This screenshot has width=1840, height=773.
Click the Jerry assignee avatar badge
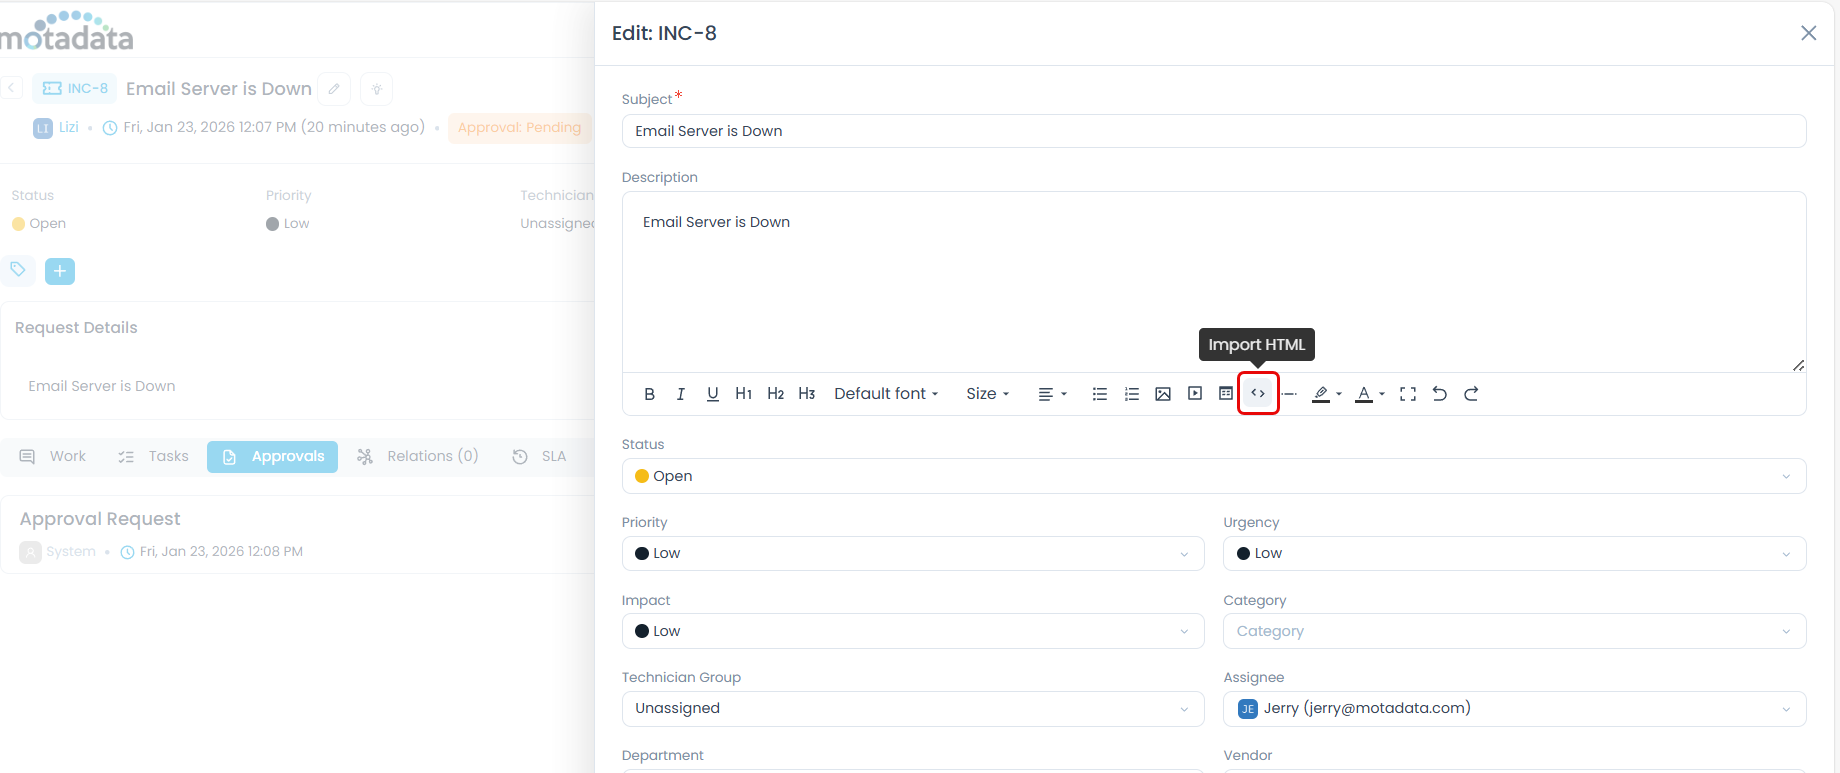click(1248, 709)
